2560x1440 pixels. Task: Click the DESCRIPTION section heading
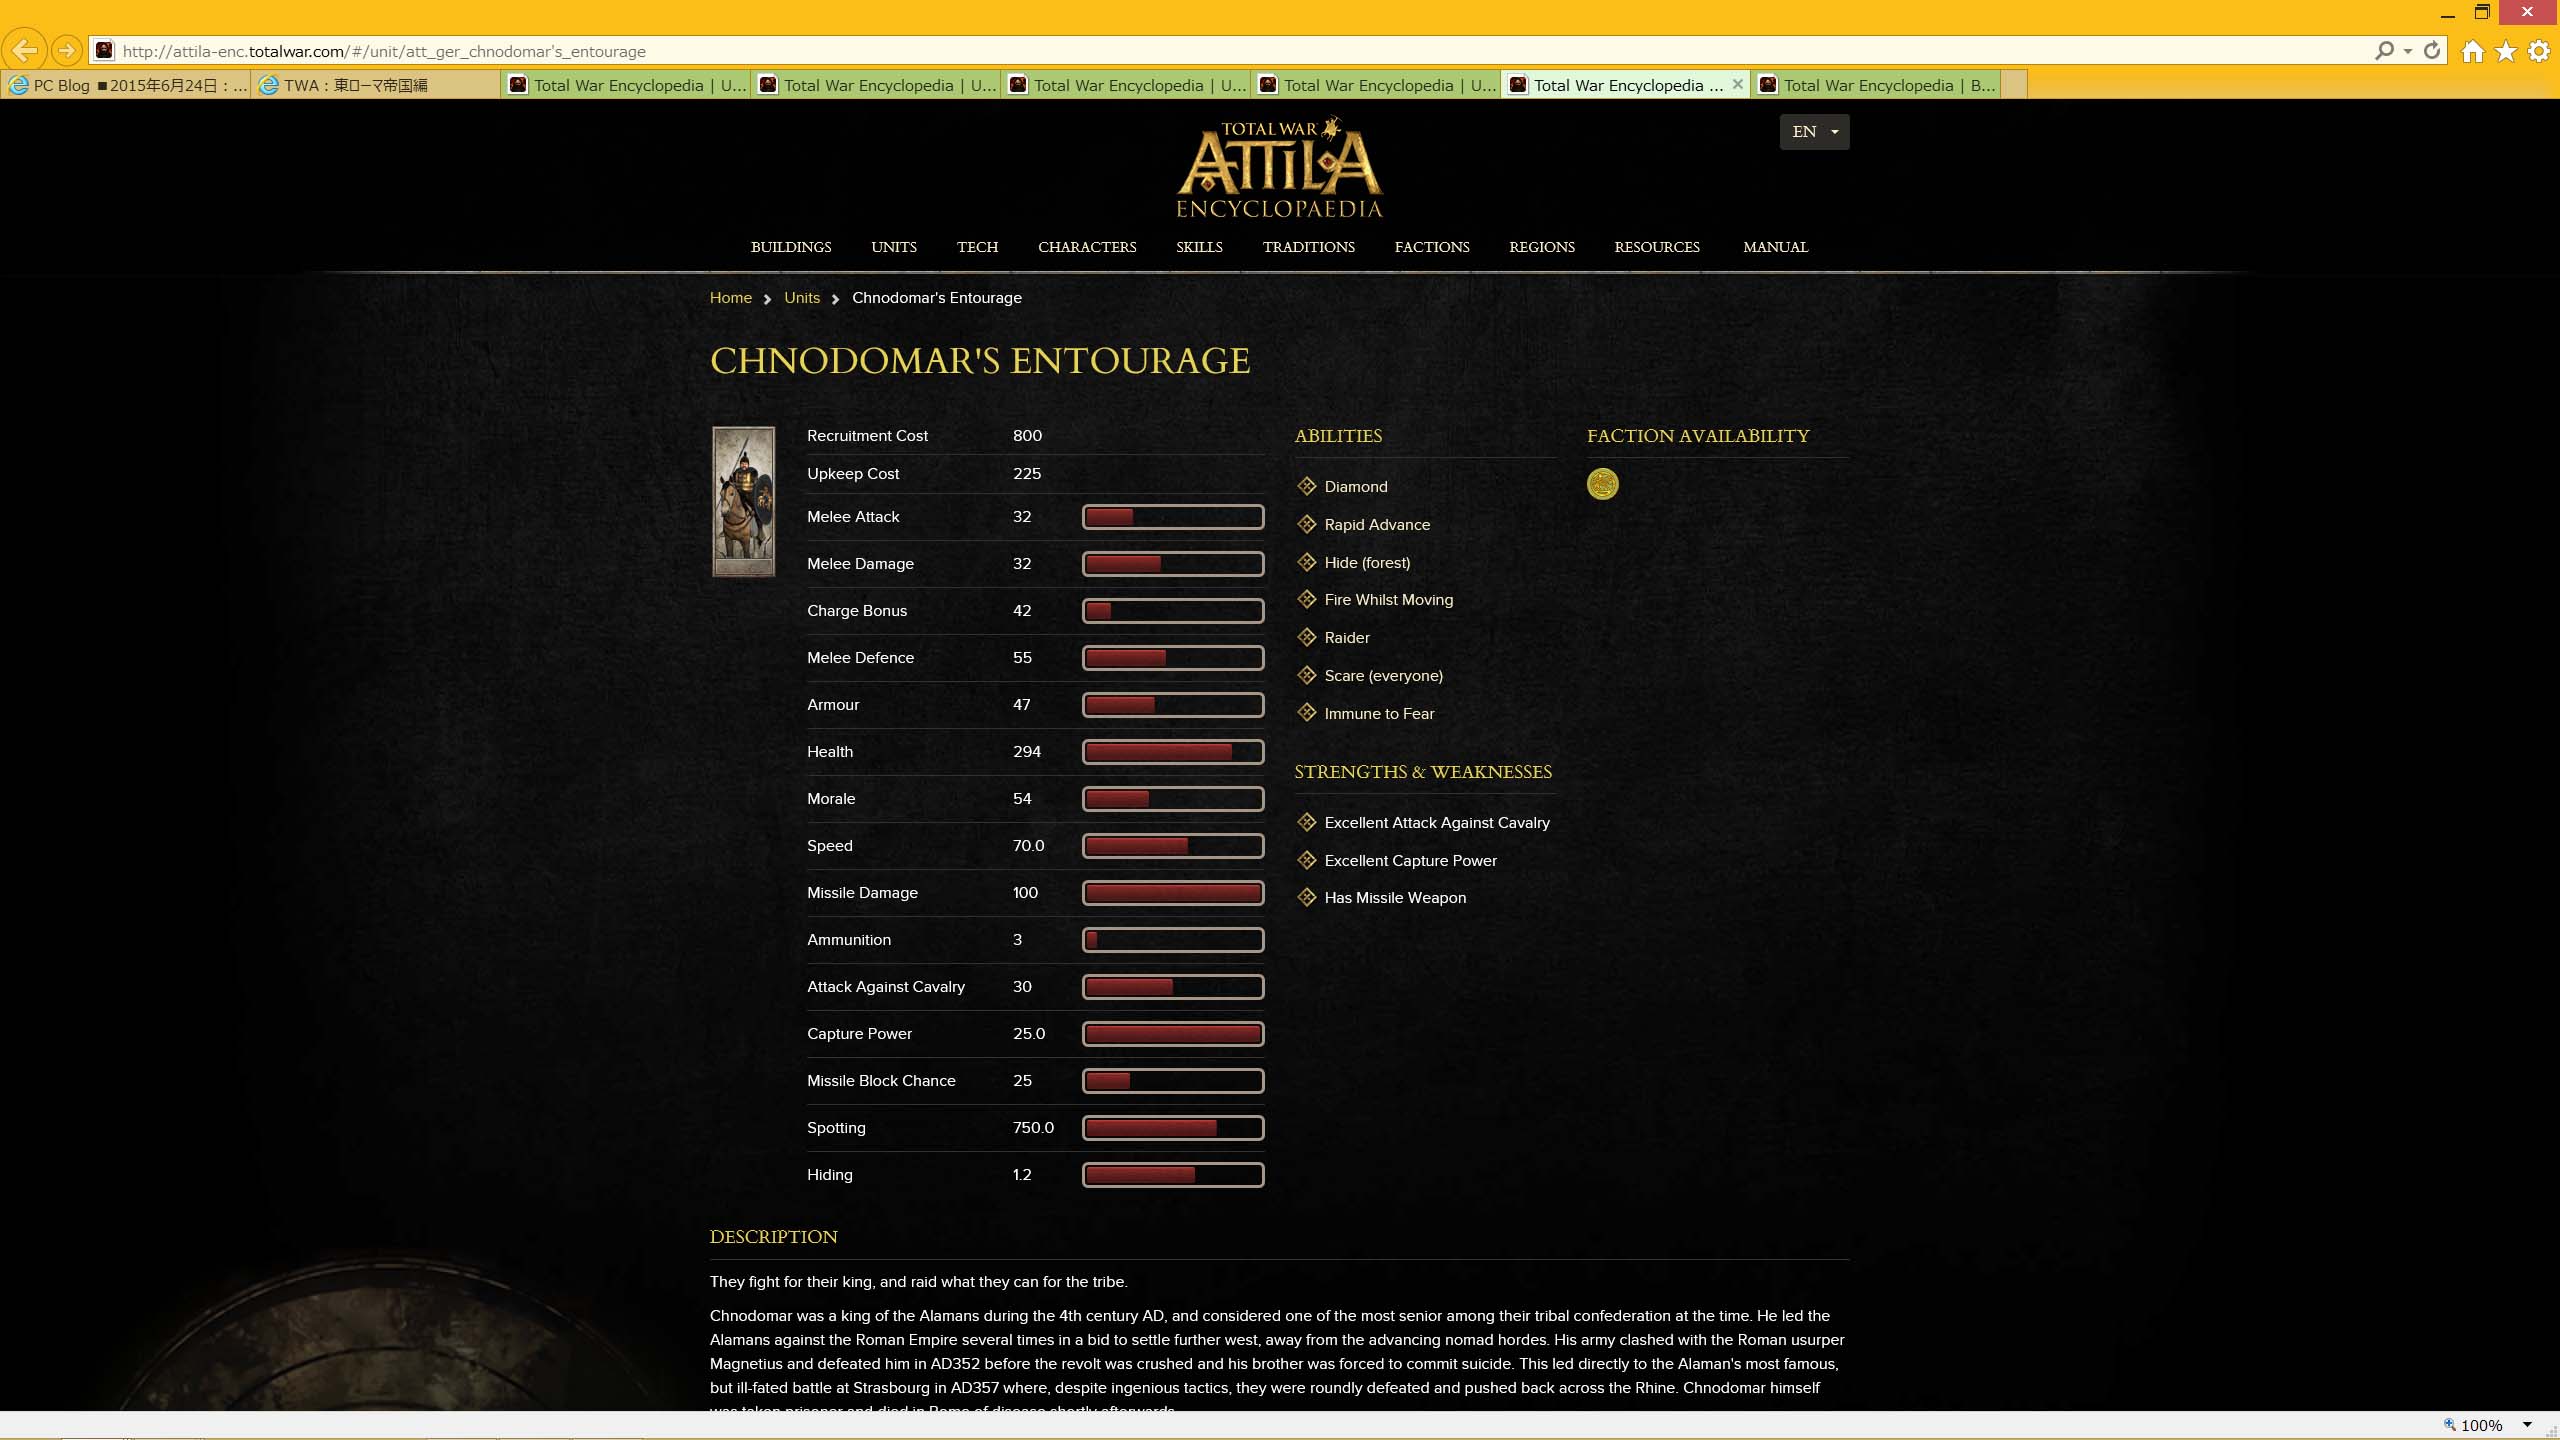[x=773, y=1237]
